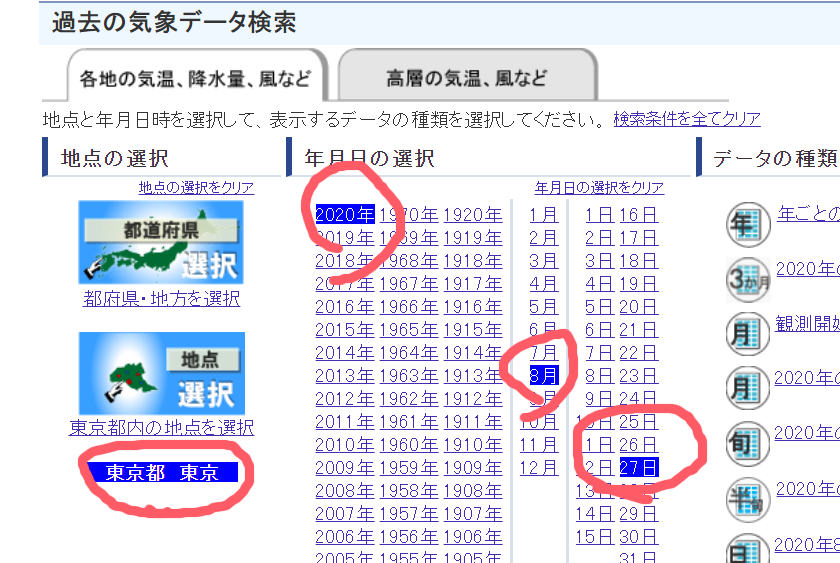Pick day 29日

click(x=639, y=514)
